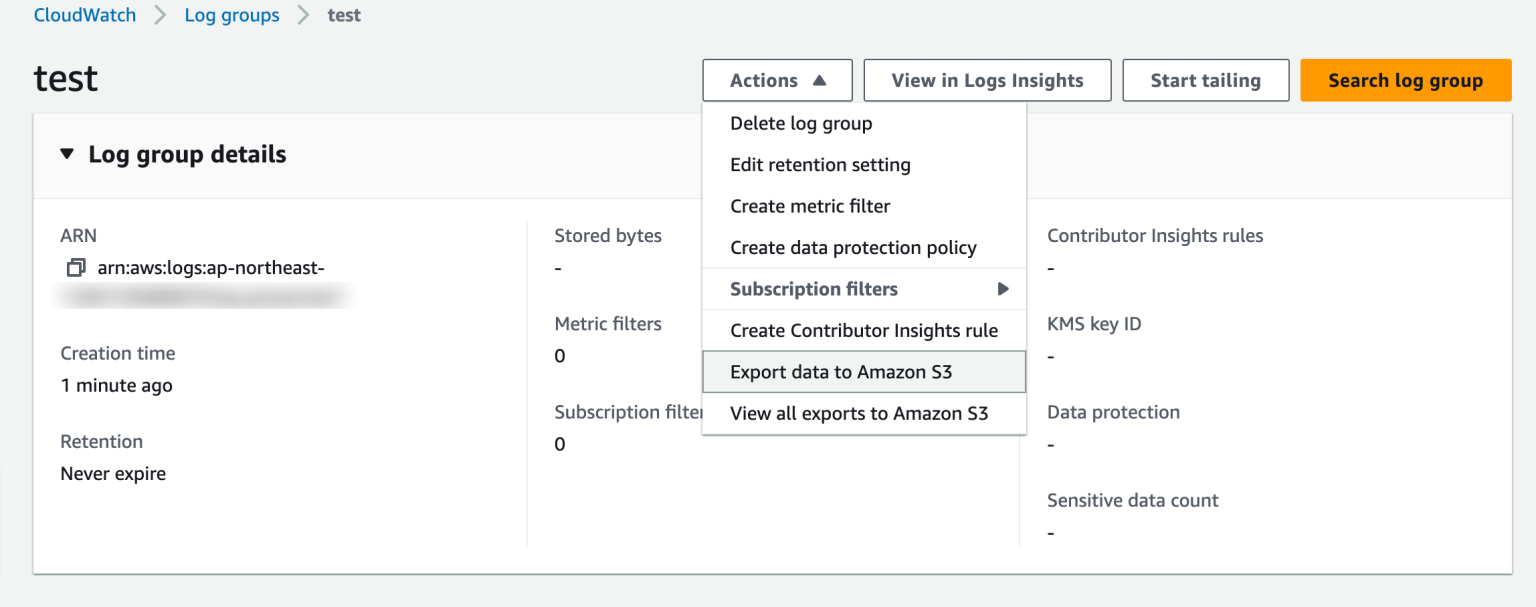
Task: Click the ARN text arn:aws:logs:ap-northeast-
Action: (x=211, y=268)
